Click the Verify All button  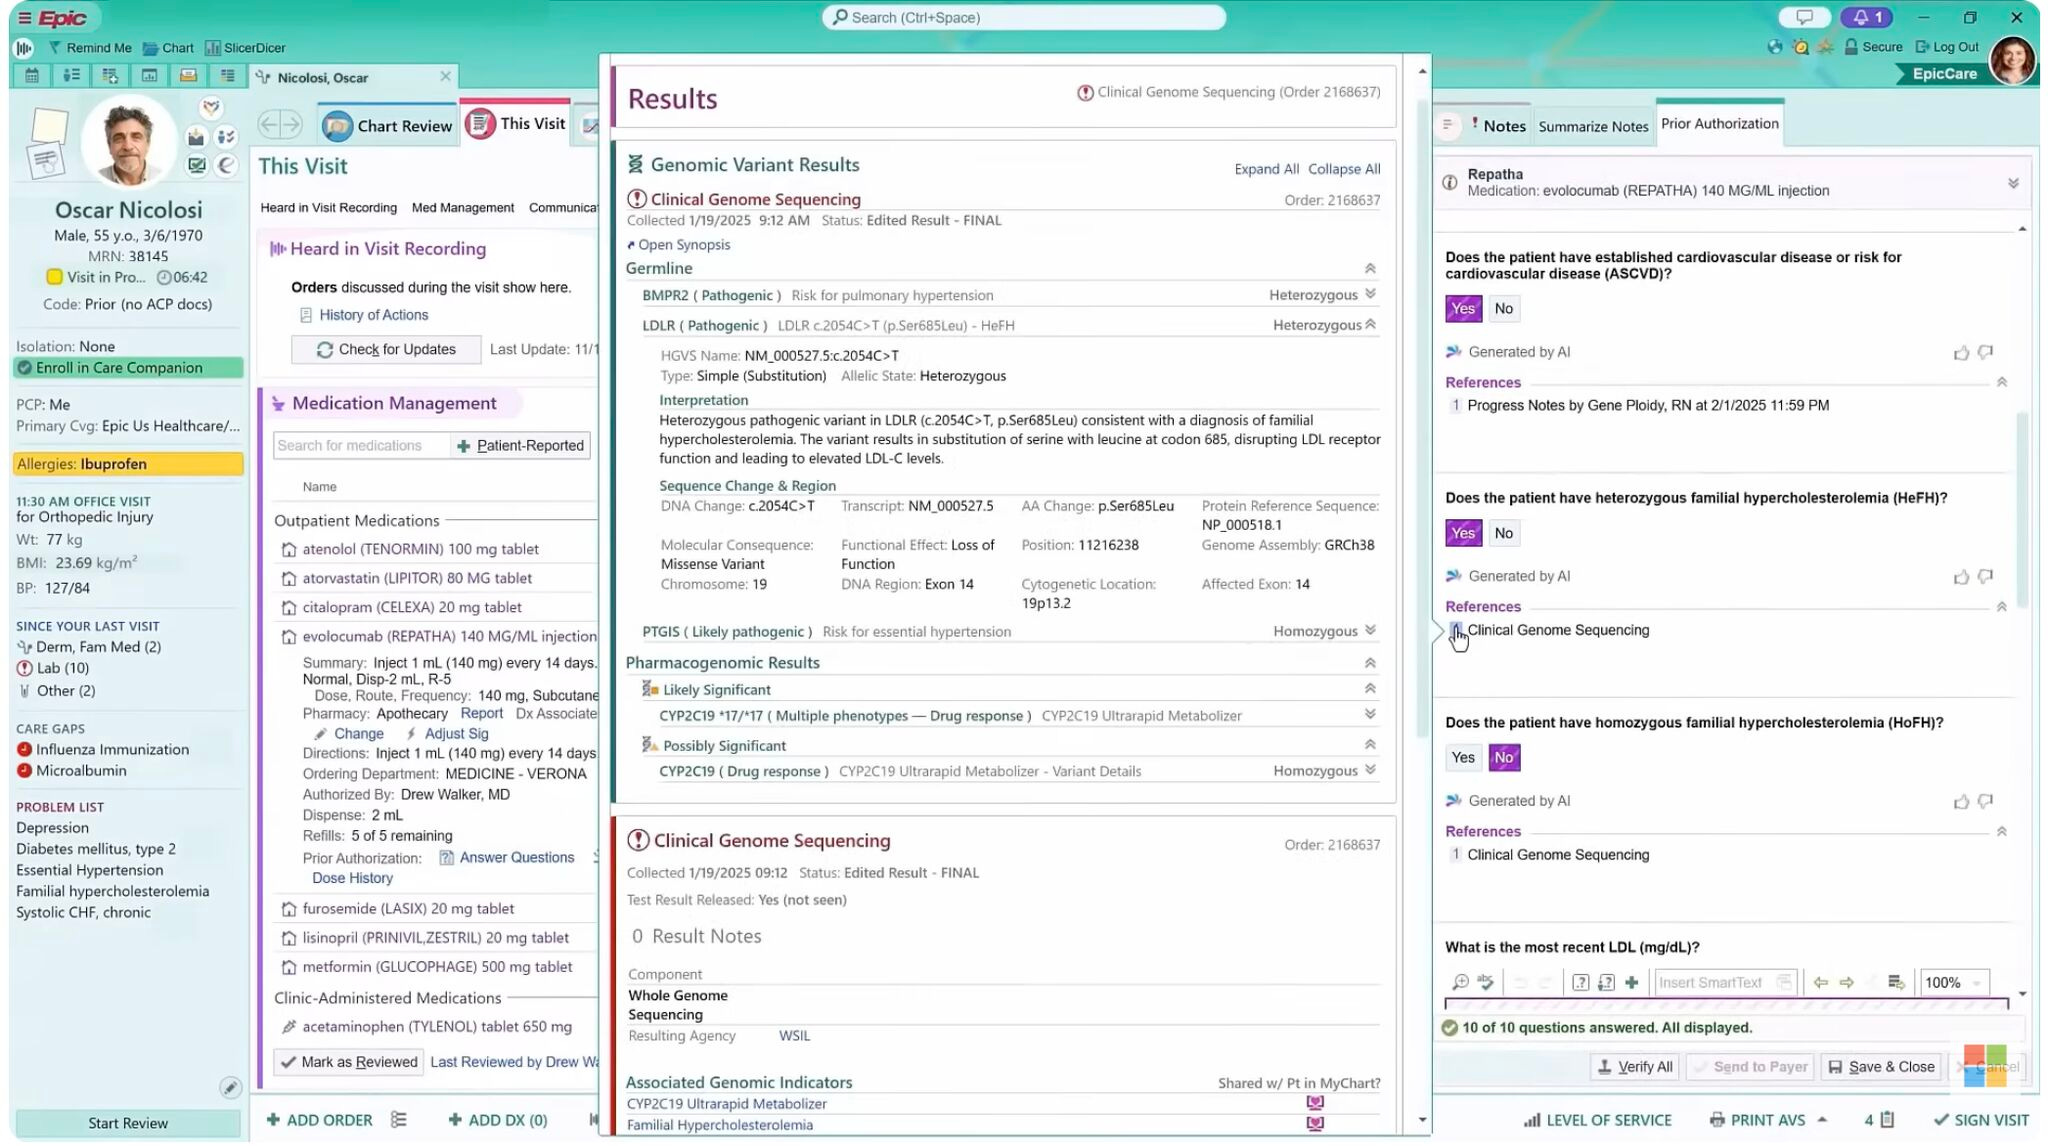click(1635, 1067)
